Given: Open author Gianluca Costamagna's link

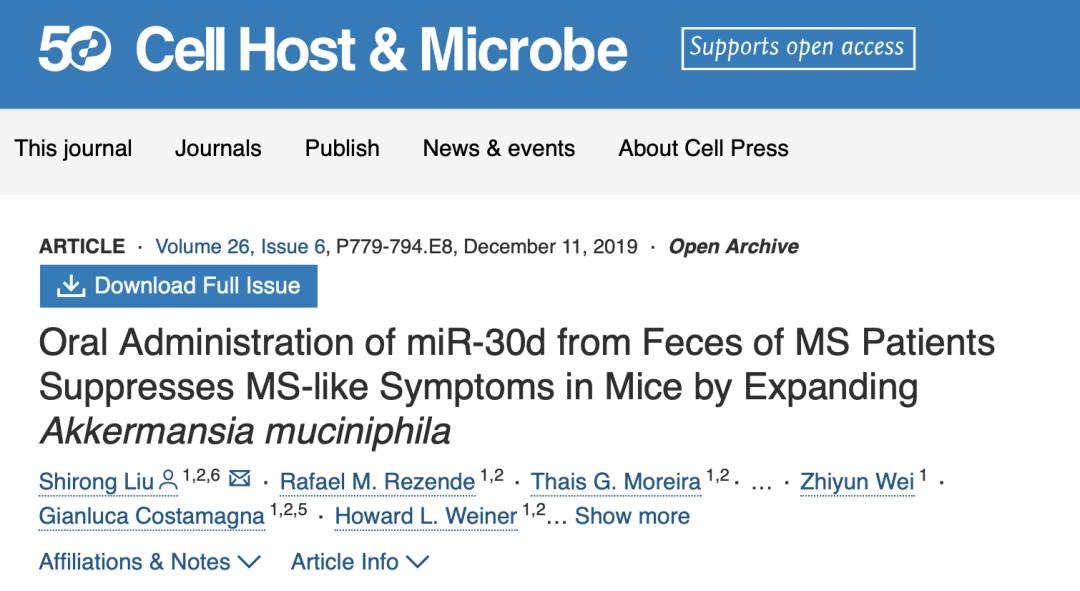Looking at the screenshot, I should pos(152,516).
